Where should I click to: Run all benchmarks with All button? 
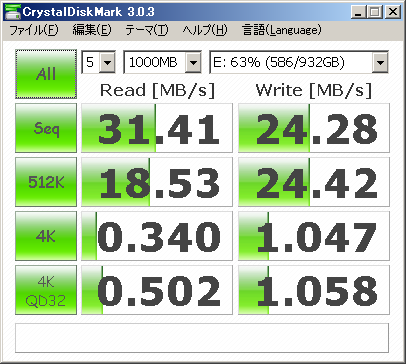[46, 74]
